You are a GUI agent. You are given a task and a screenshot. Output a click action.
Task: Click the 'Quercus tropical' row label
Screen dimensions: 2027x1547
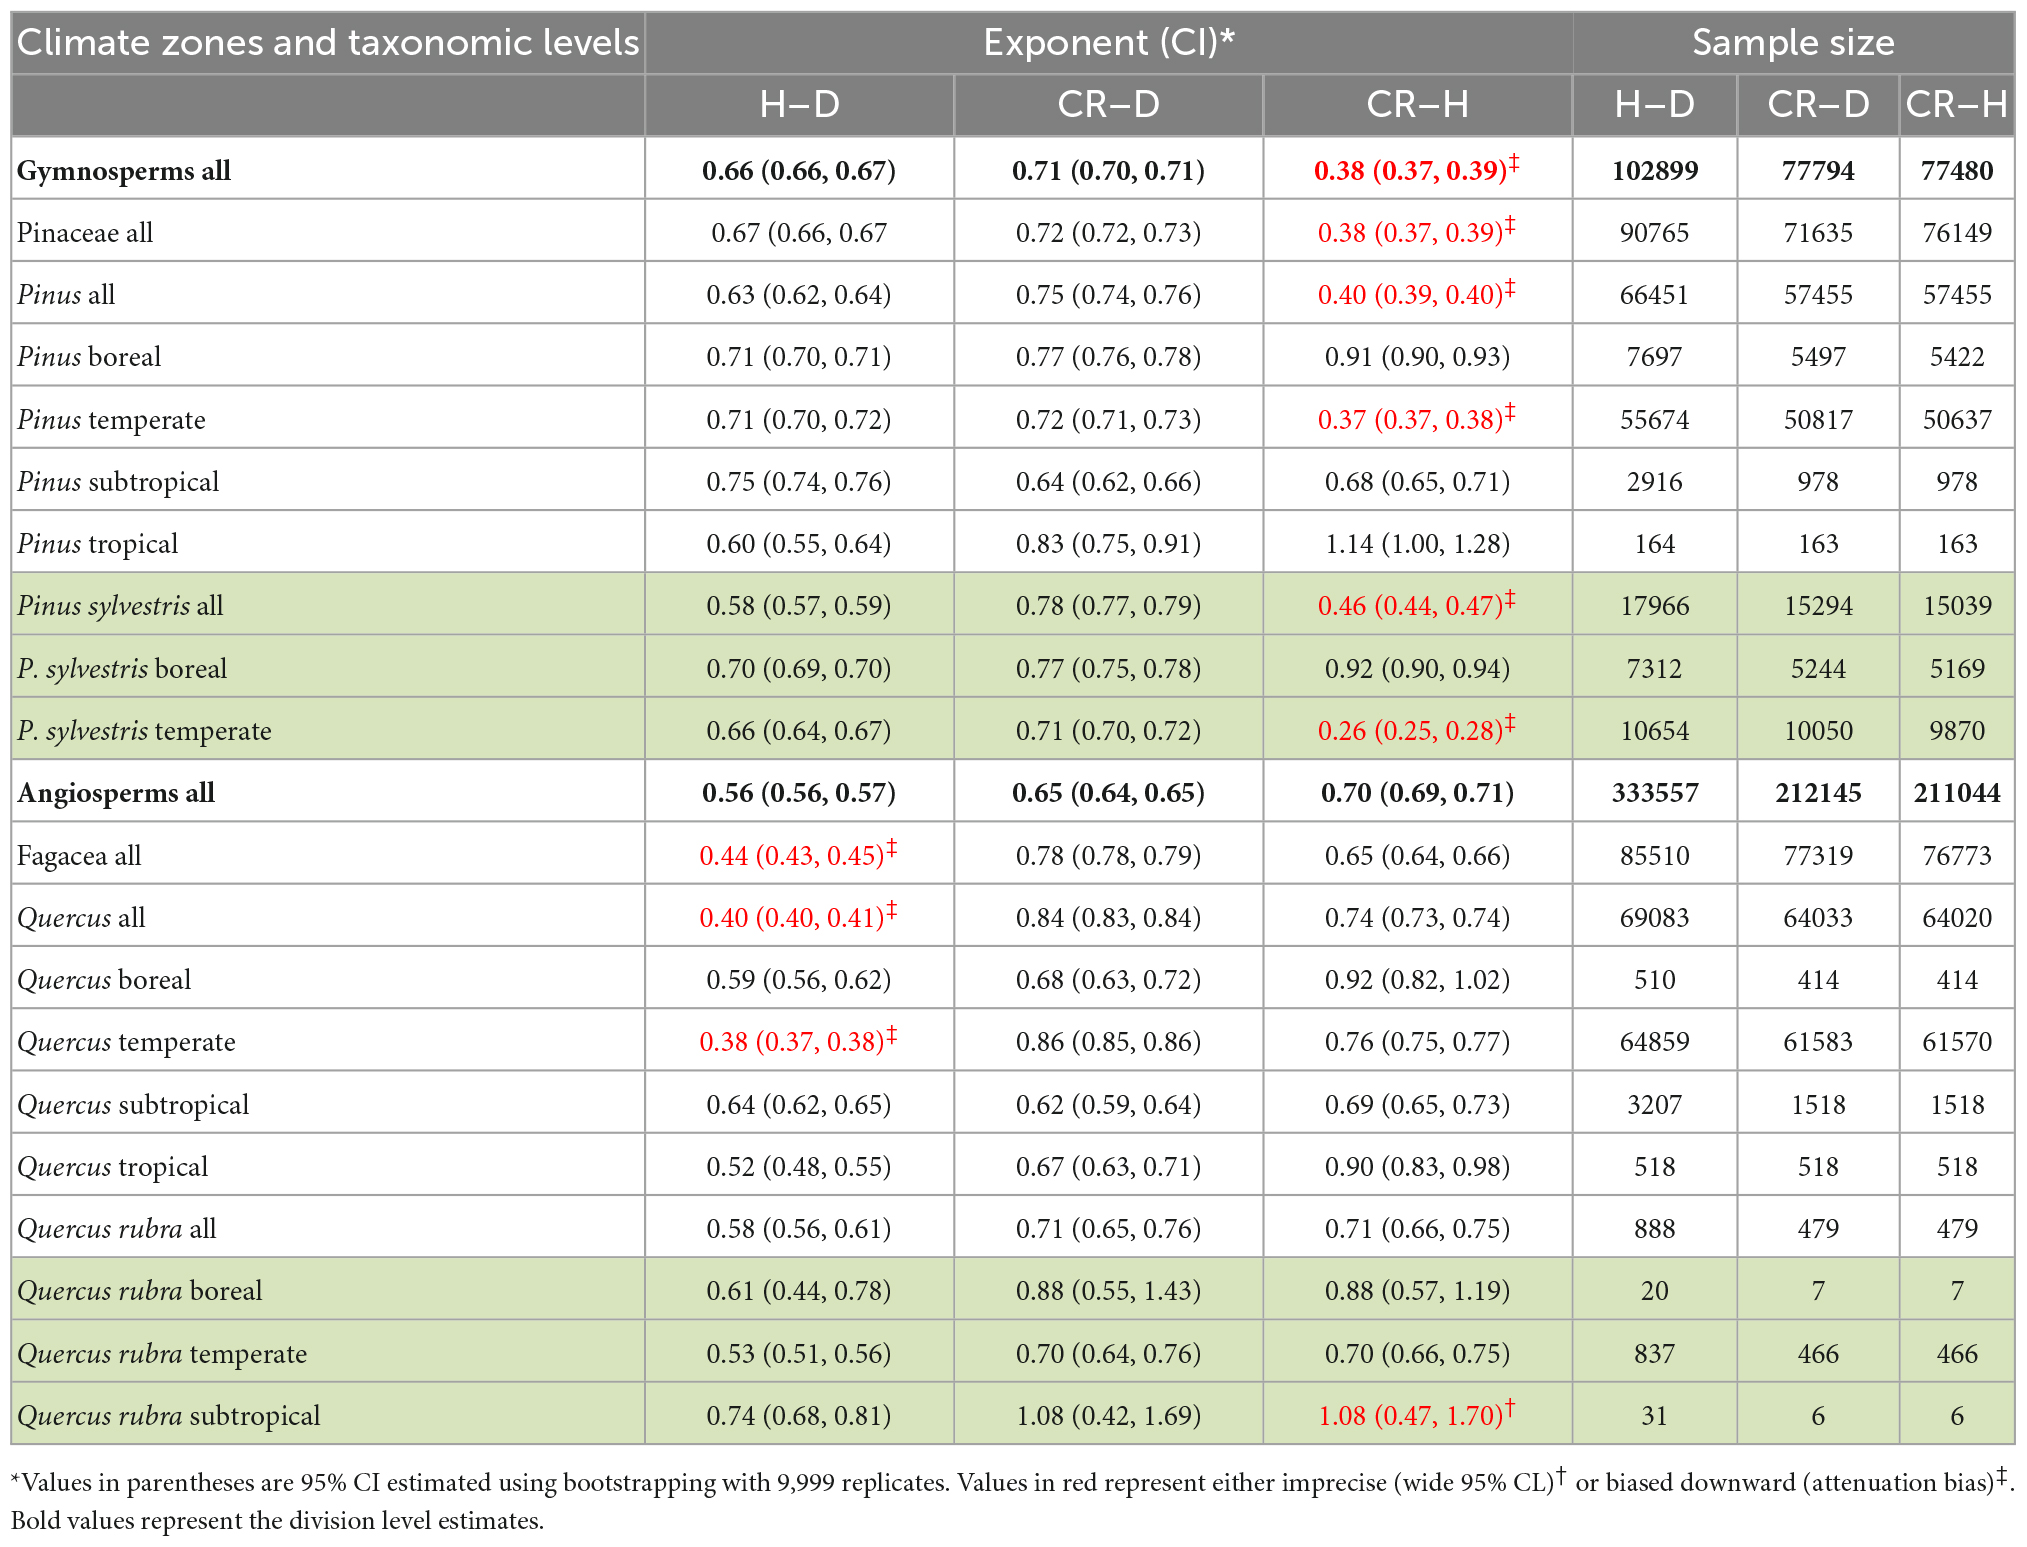[x=112, y=1167]
